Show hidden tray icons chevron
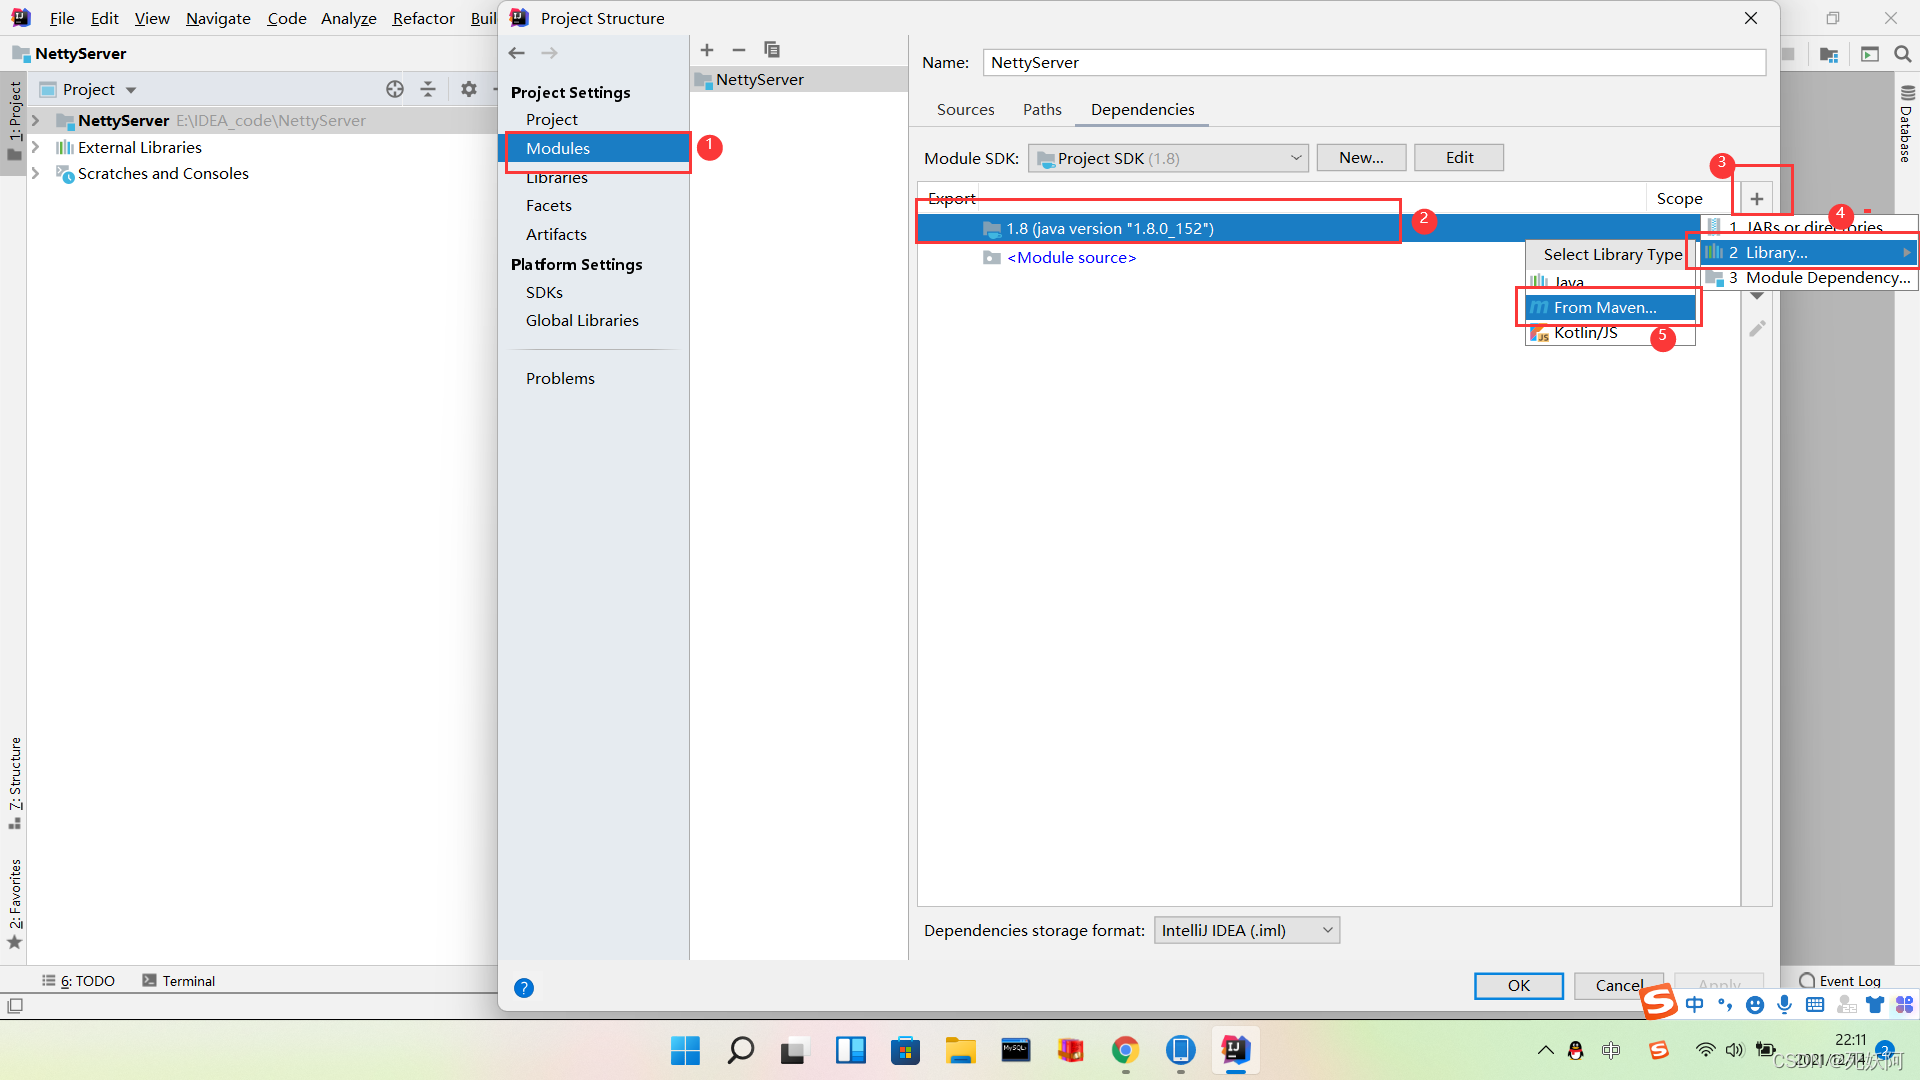The image size is (1920, 1080). coord(1546,1050)
